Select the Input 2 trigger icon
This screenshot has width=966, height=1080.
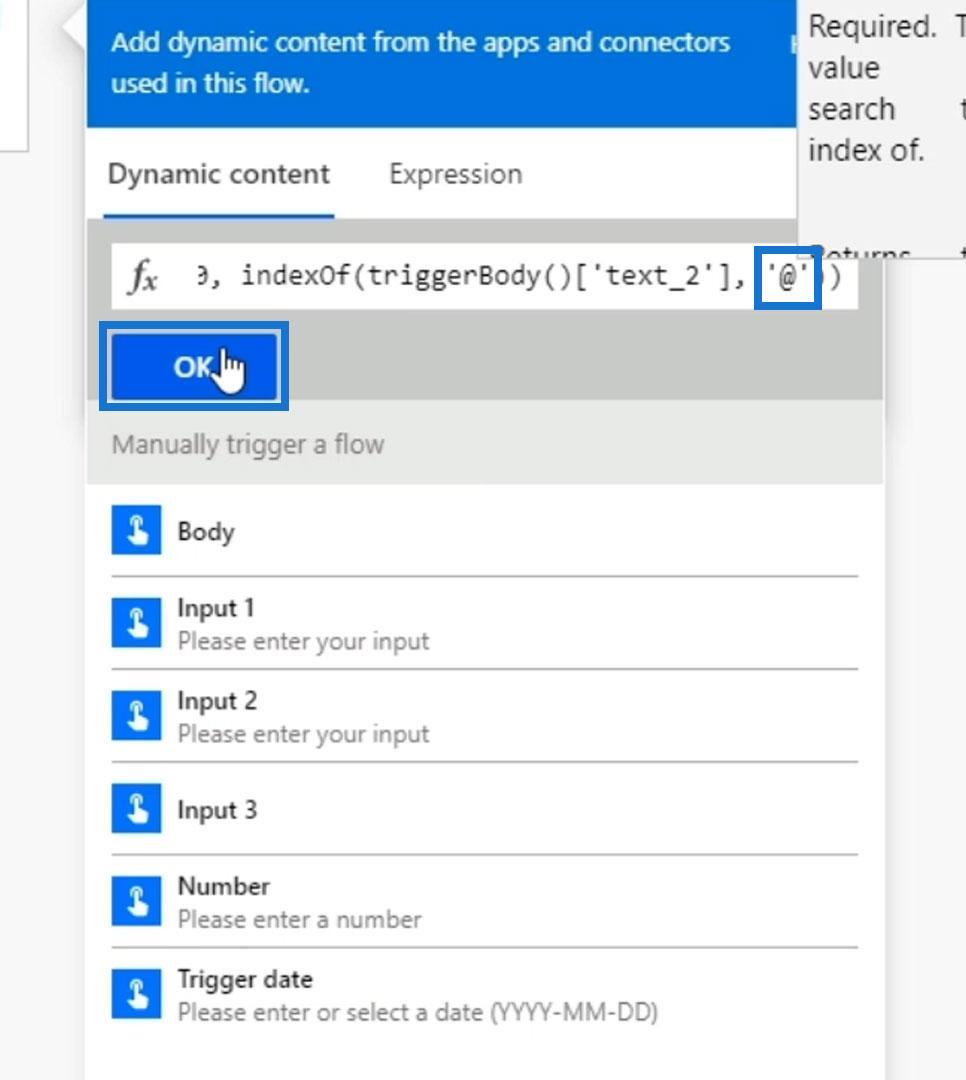[136, 716]
